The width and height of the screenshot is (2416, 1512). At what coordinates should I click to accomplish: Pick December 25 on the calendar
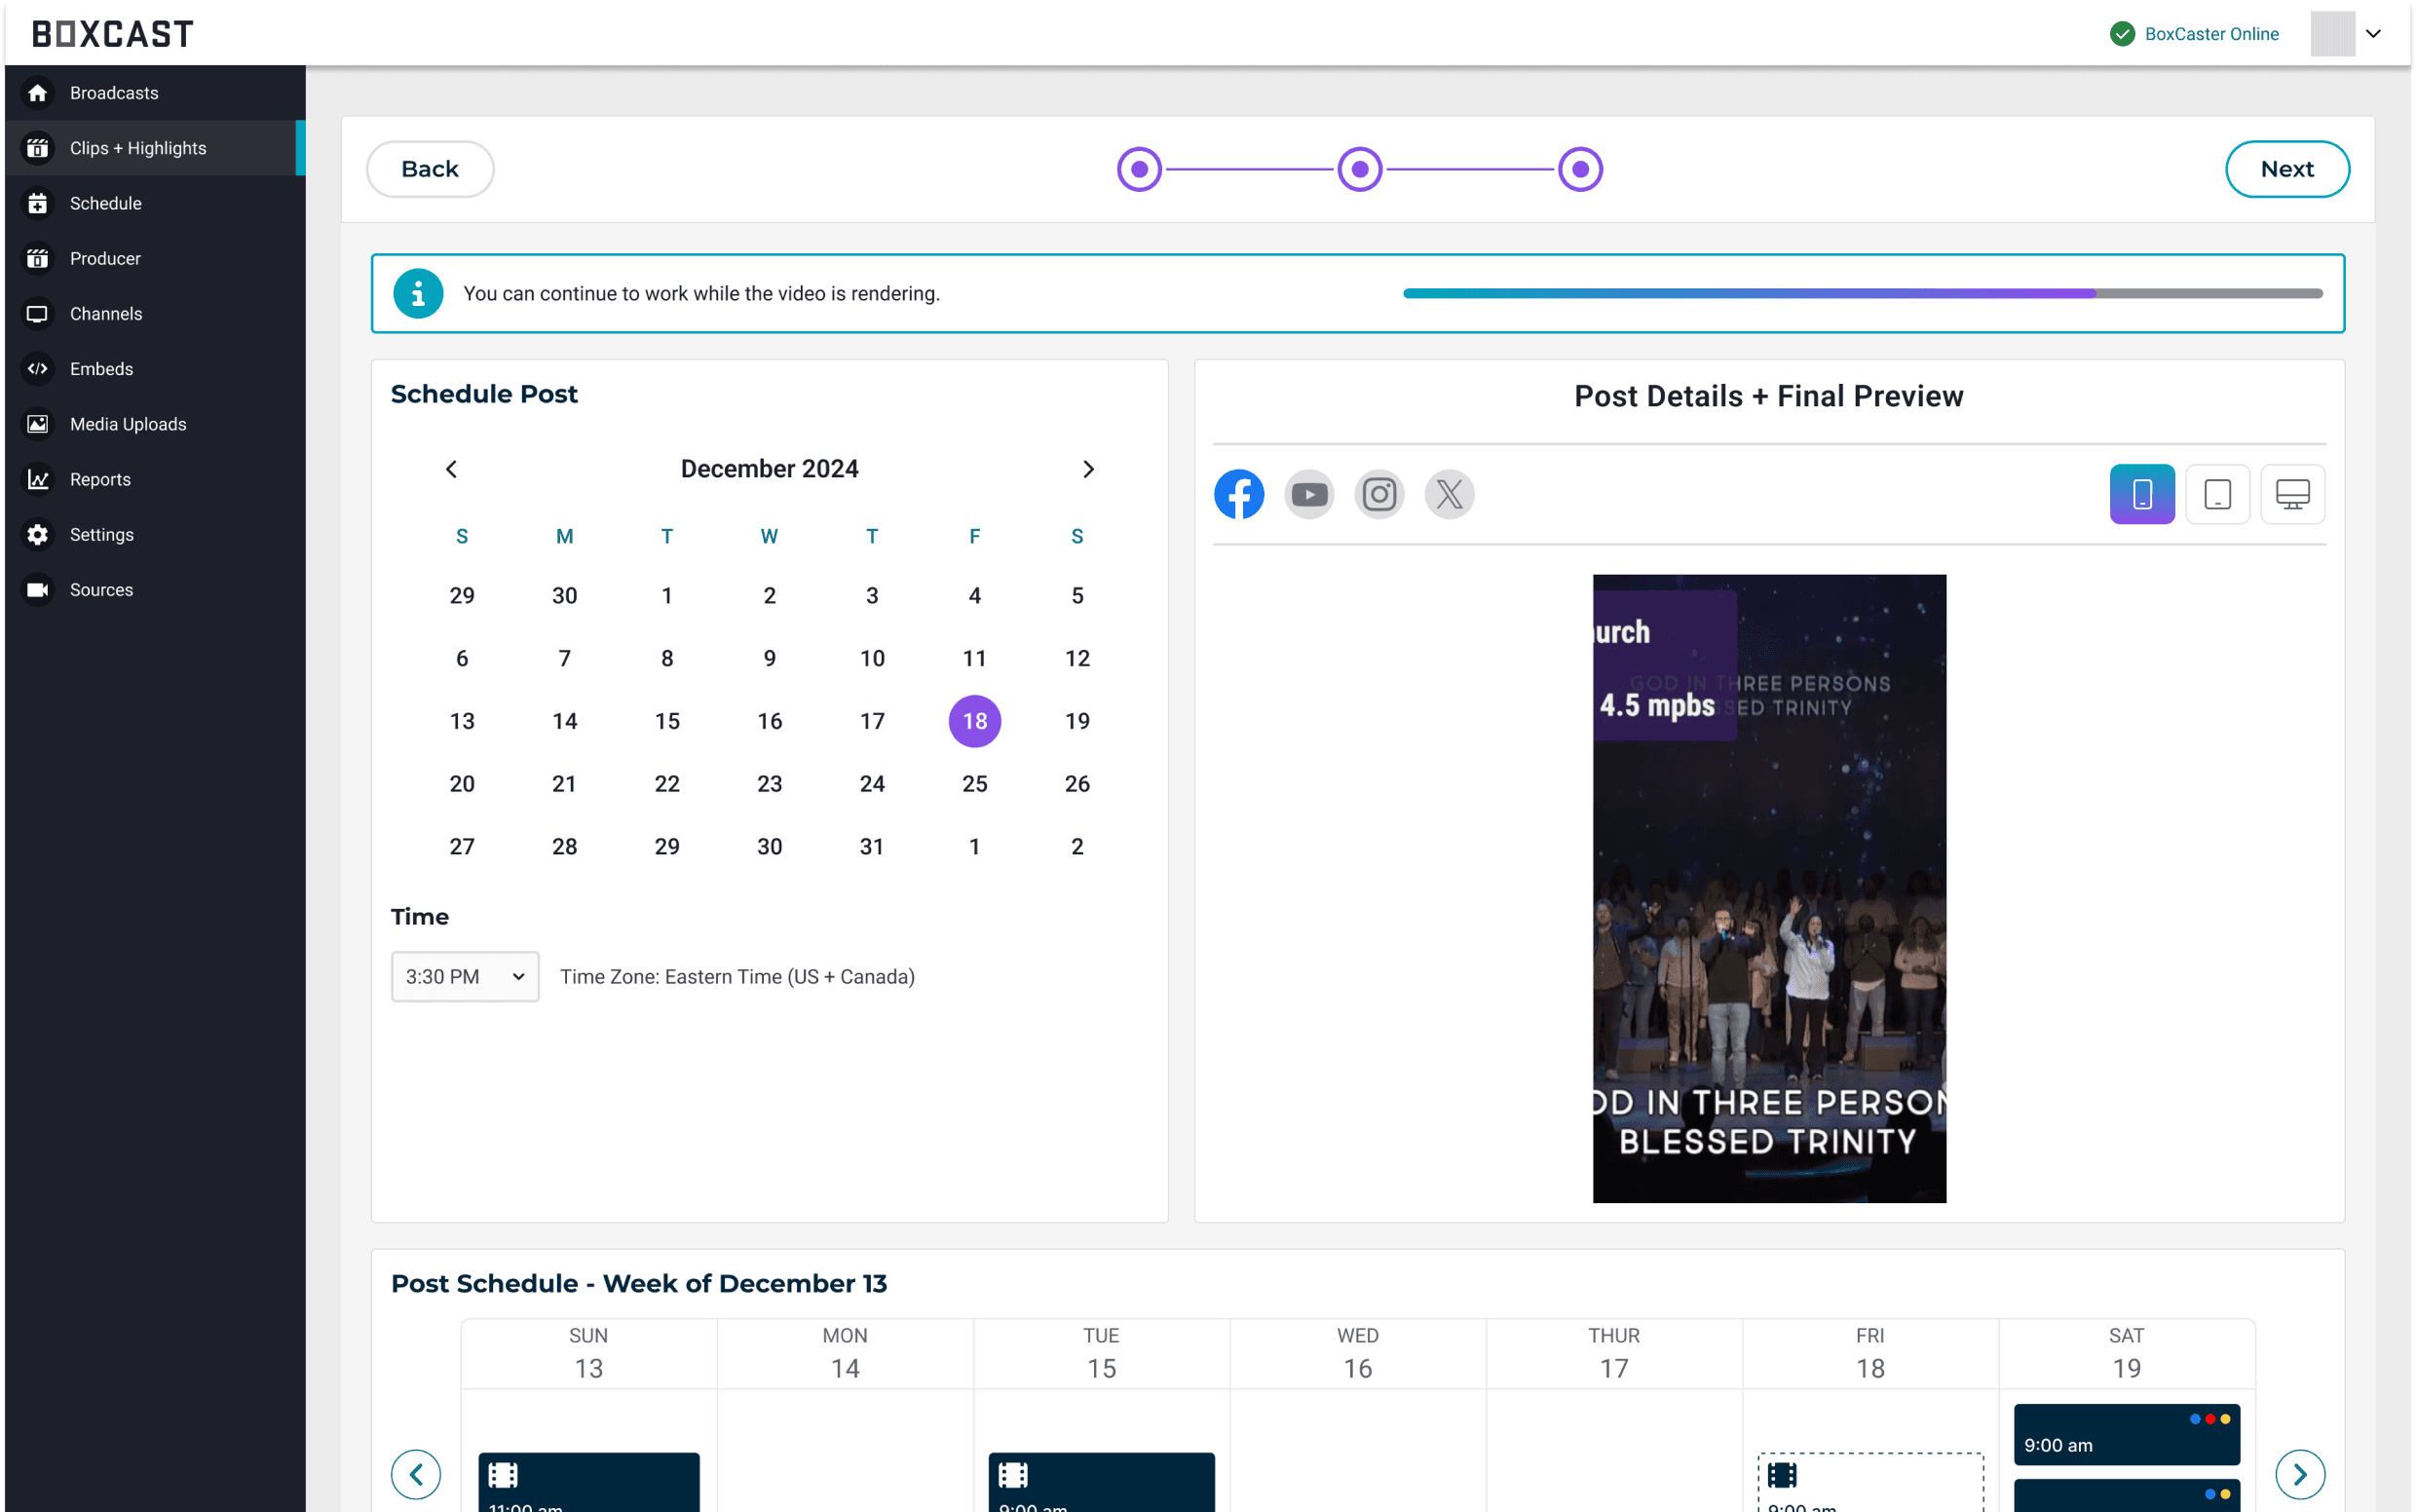pyautogui.click(x=974, y=784)
